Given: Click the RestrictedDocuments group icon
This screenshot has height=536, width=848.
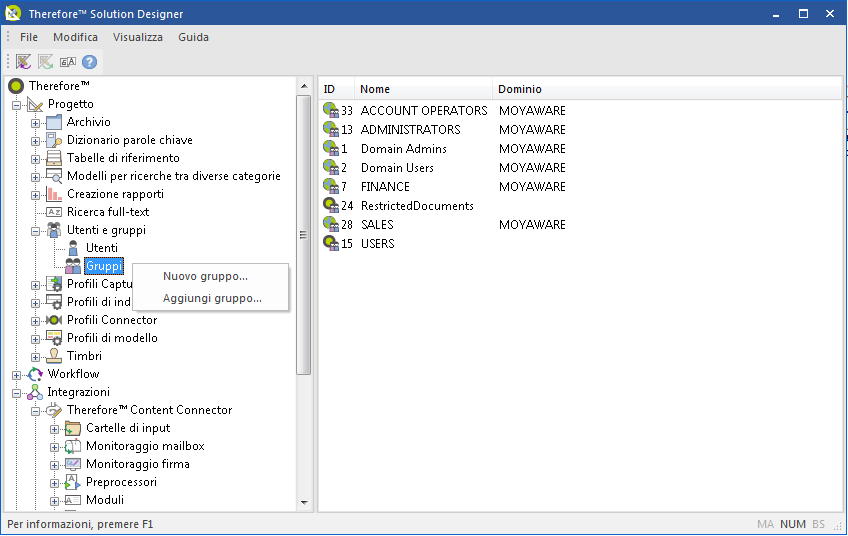Looking at the screenshot, I should pyautogui.click(x=330, y=206).
